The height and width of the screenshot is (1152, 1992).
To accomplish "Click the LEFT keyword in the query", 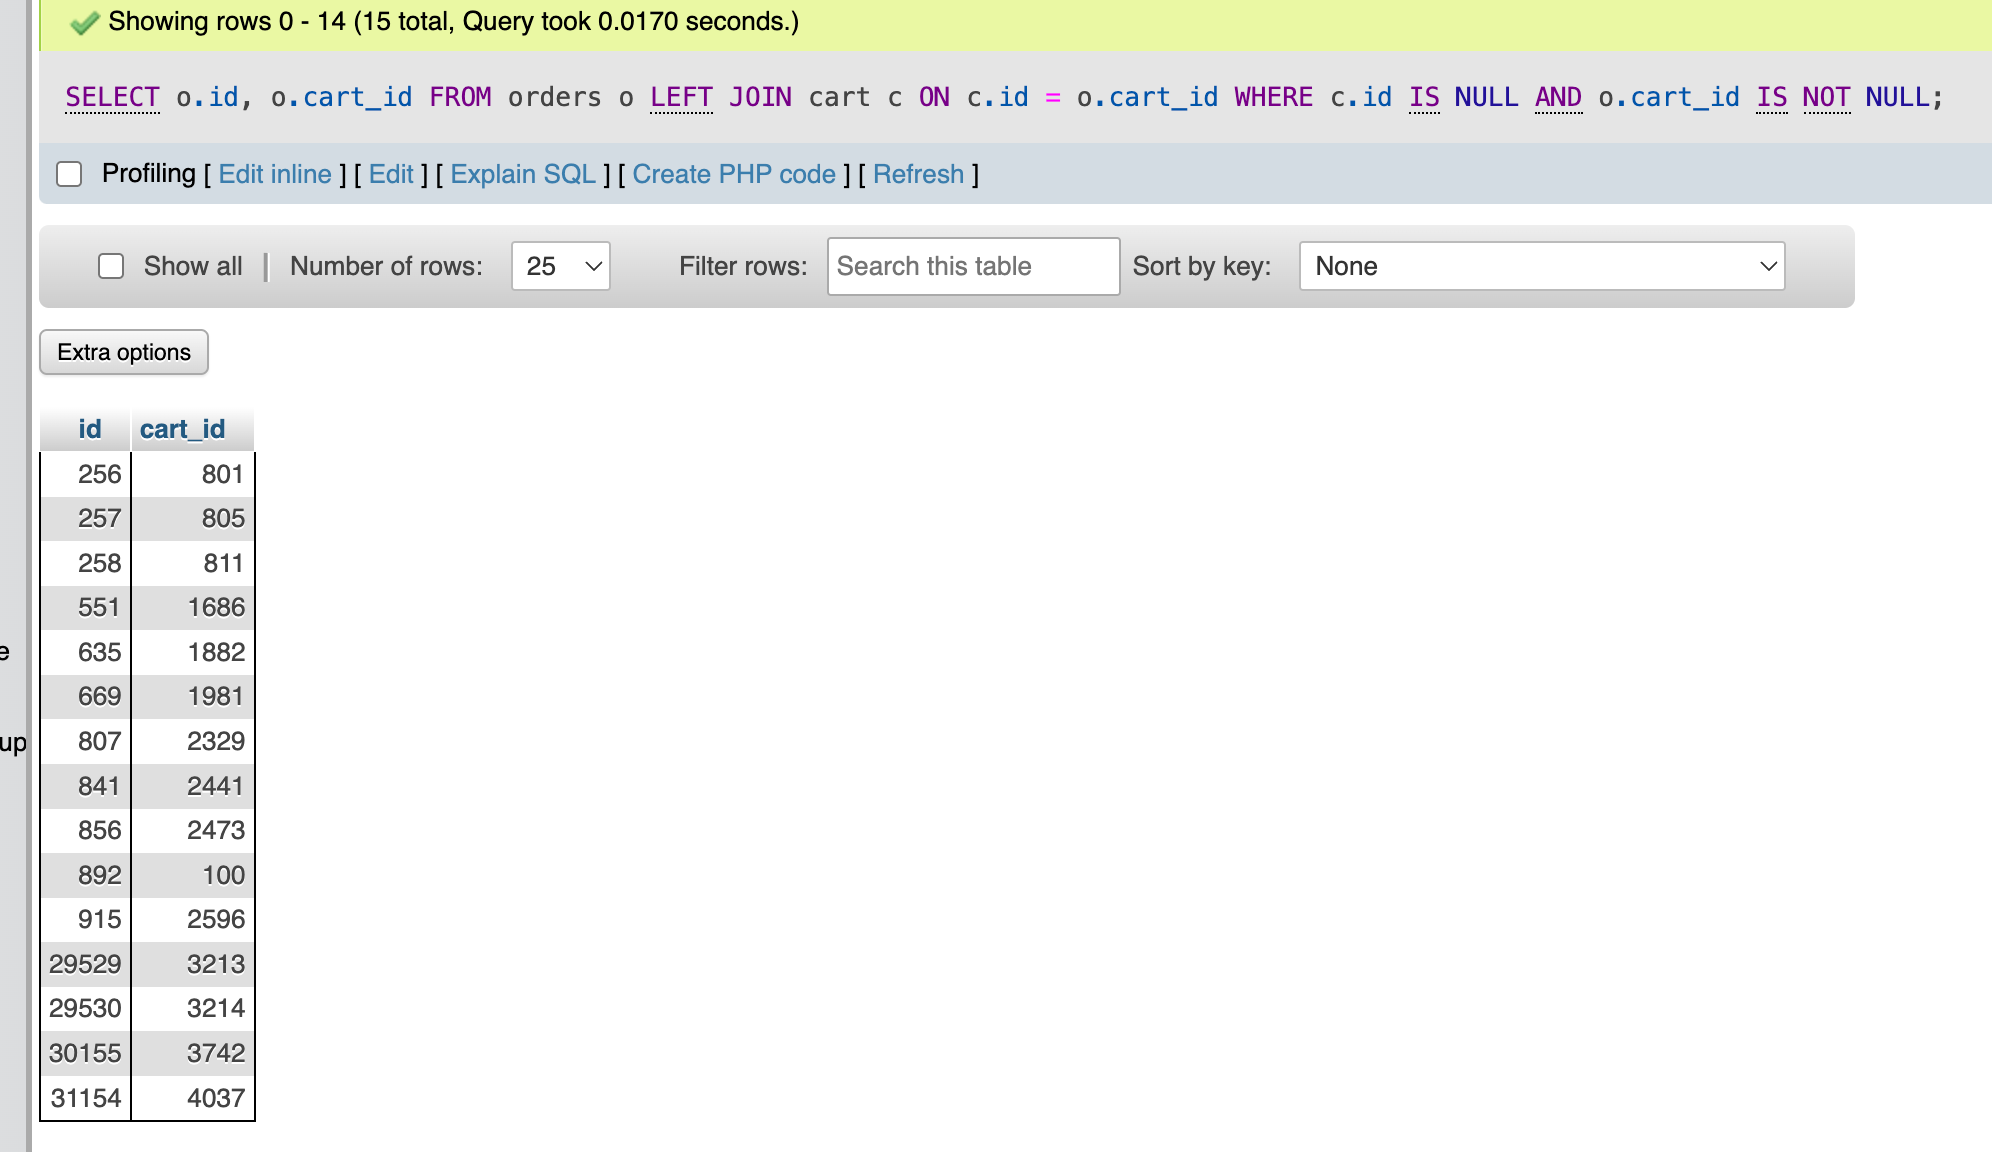I will (x=681, y=97).
